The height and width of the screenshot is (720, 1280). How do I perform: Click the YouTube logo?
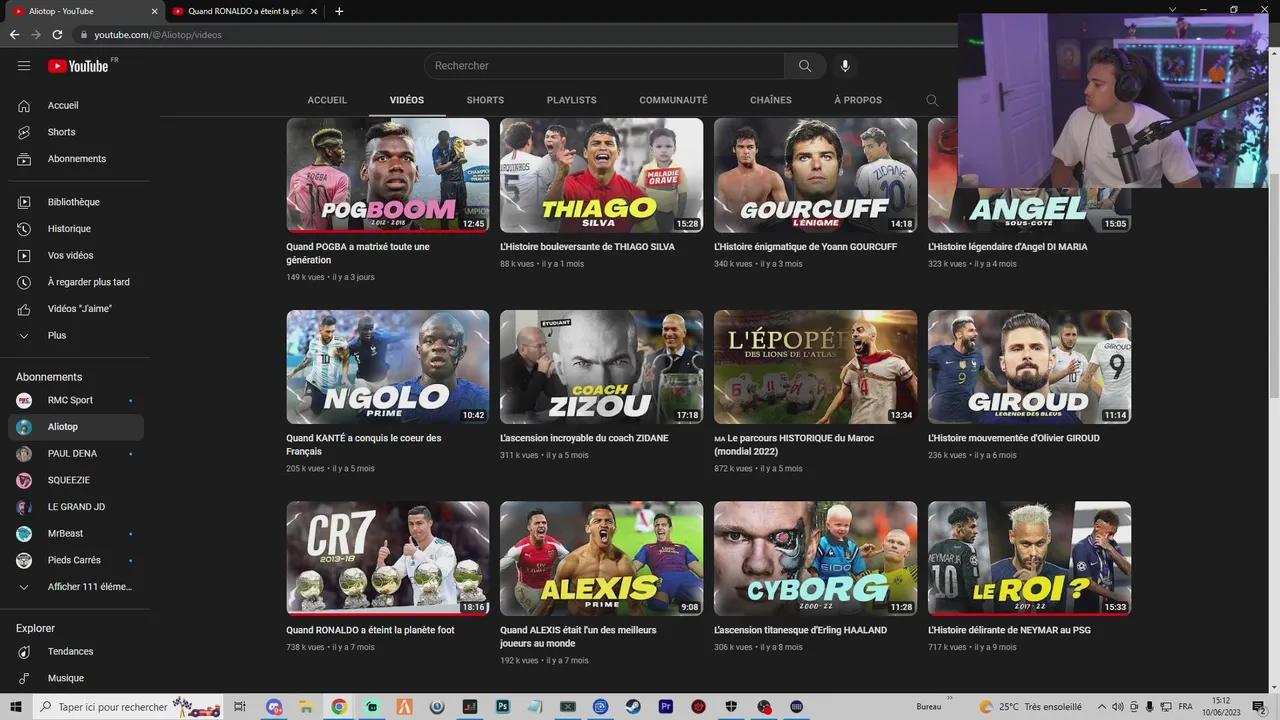(78, 66)
